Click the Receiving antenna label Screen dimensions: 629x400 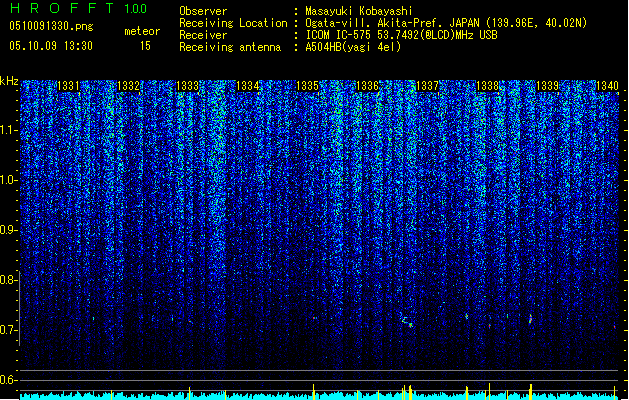tap(230, 47)
